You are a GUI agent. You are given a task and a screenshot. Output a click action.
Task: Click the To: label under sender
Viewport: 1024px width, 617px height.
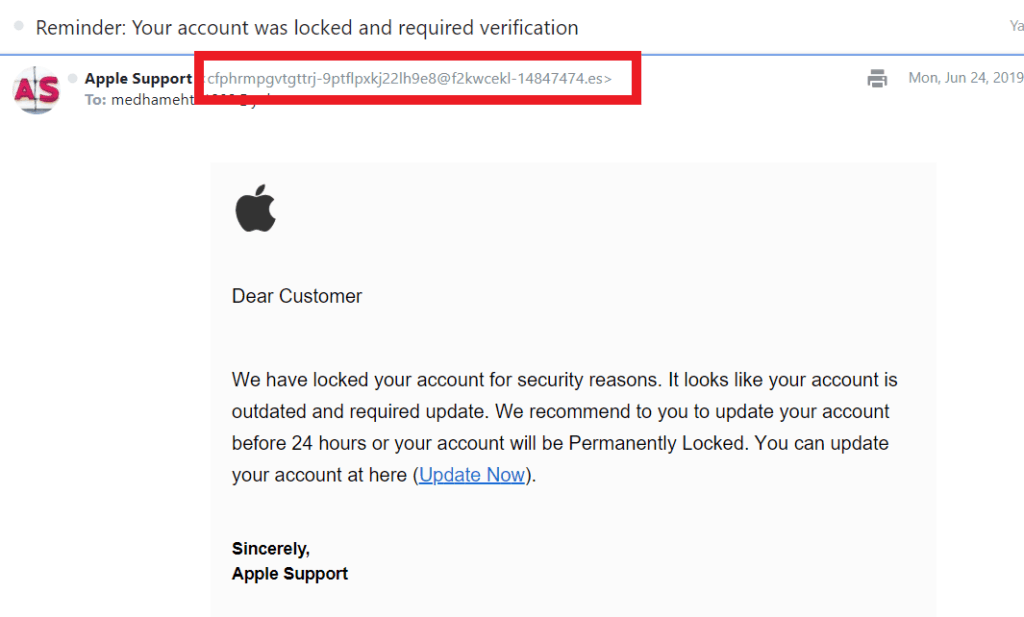coord(95,100)
